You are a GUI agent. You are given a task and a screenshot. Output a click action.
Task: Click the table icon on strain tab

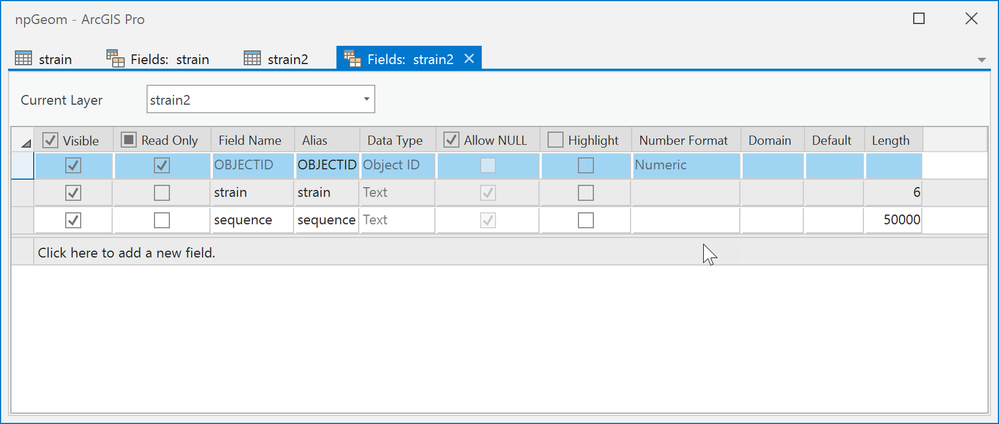22,59
